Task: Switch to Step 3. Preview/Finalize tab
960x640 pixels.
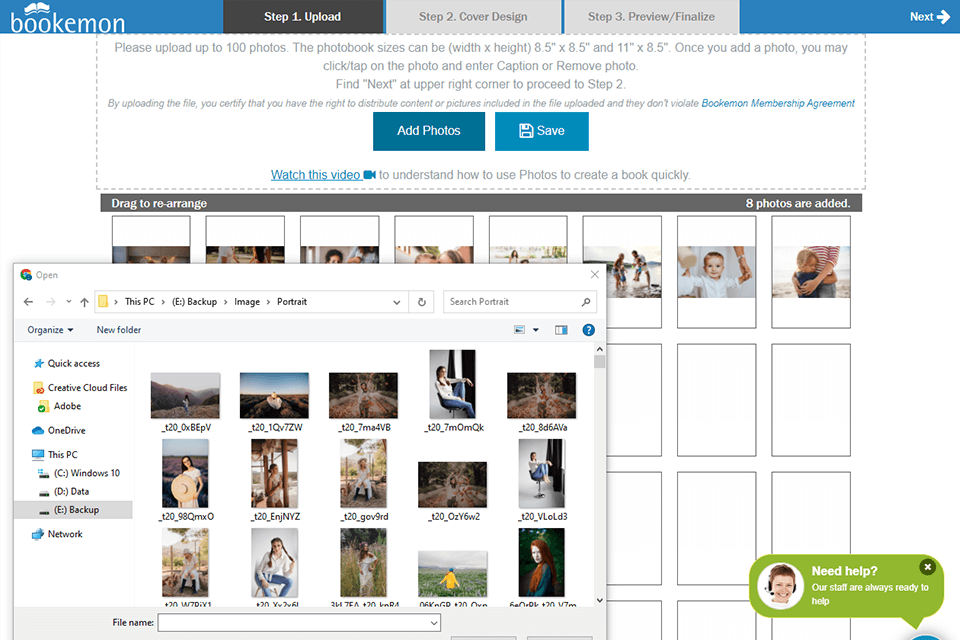Action: click(x=651, y=17)
